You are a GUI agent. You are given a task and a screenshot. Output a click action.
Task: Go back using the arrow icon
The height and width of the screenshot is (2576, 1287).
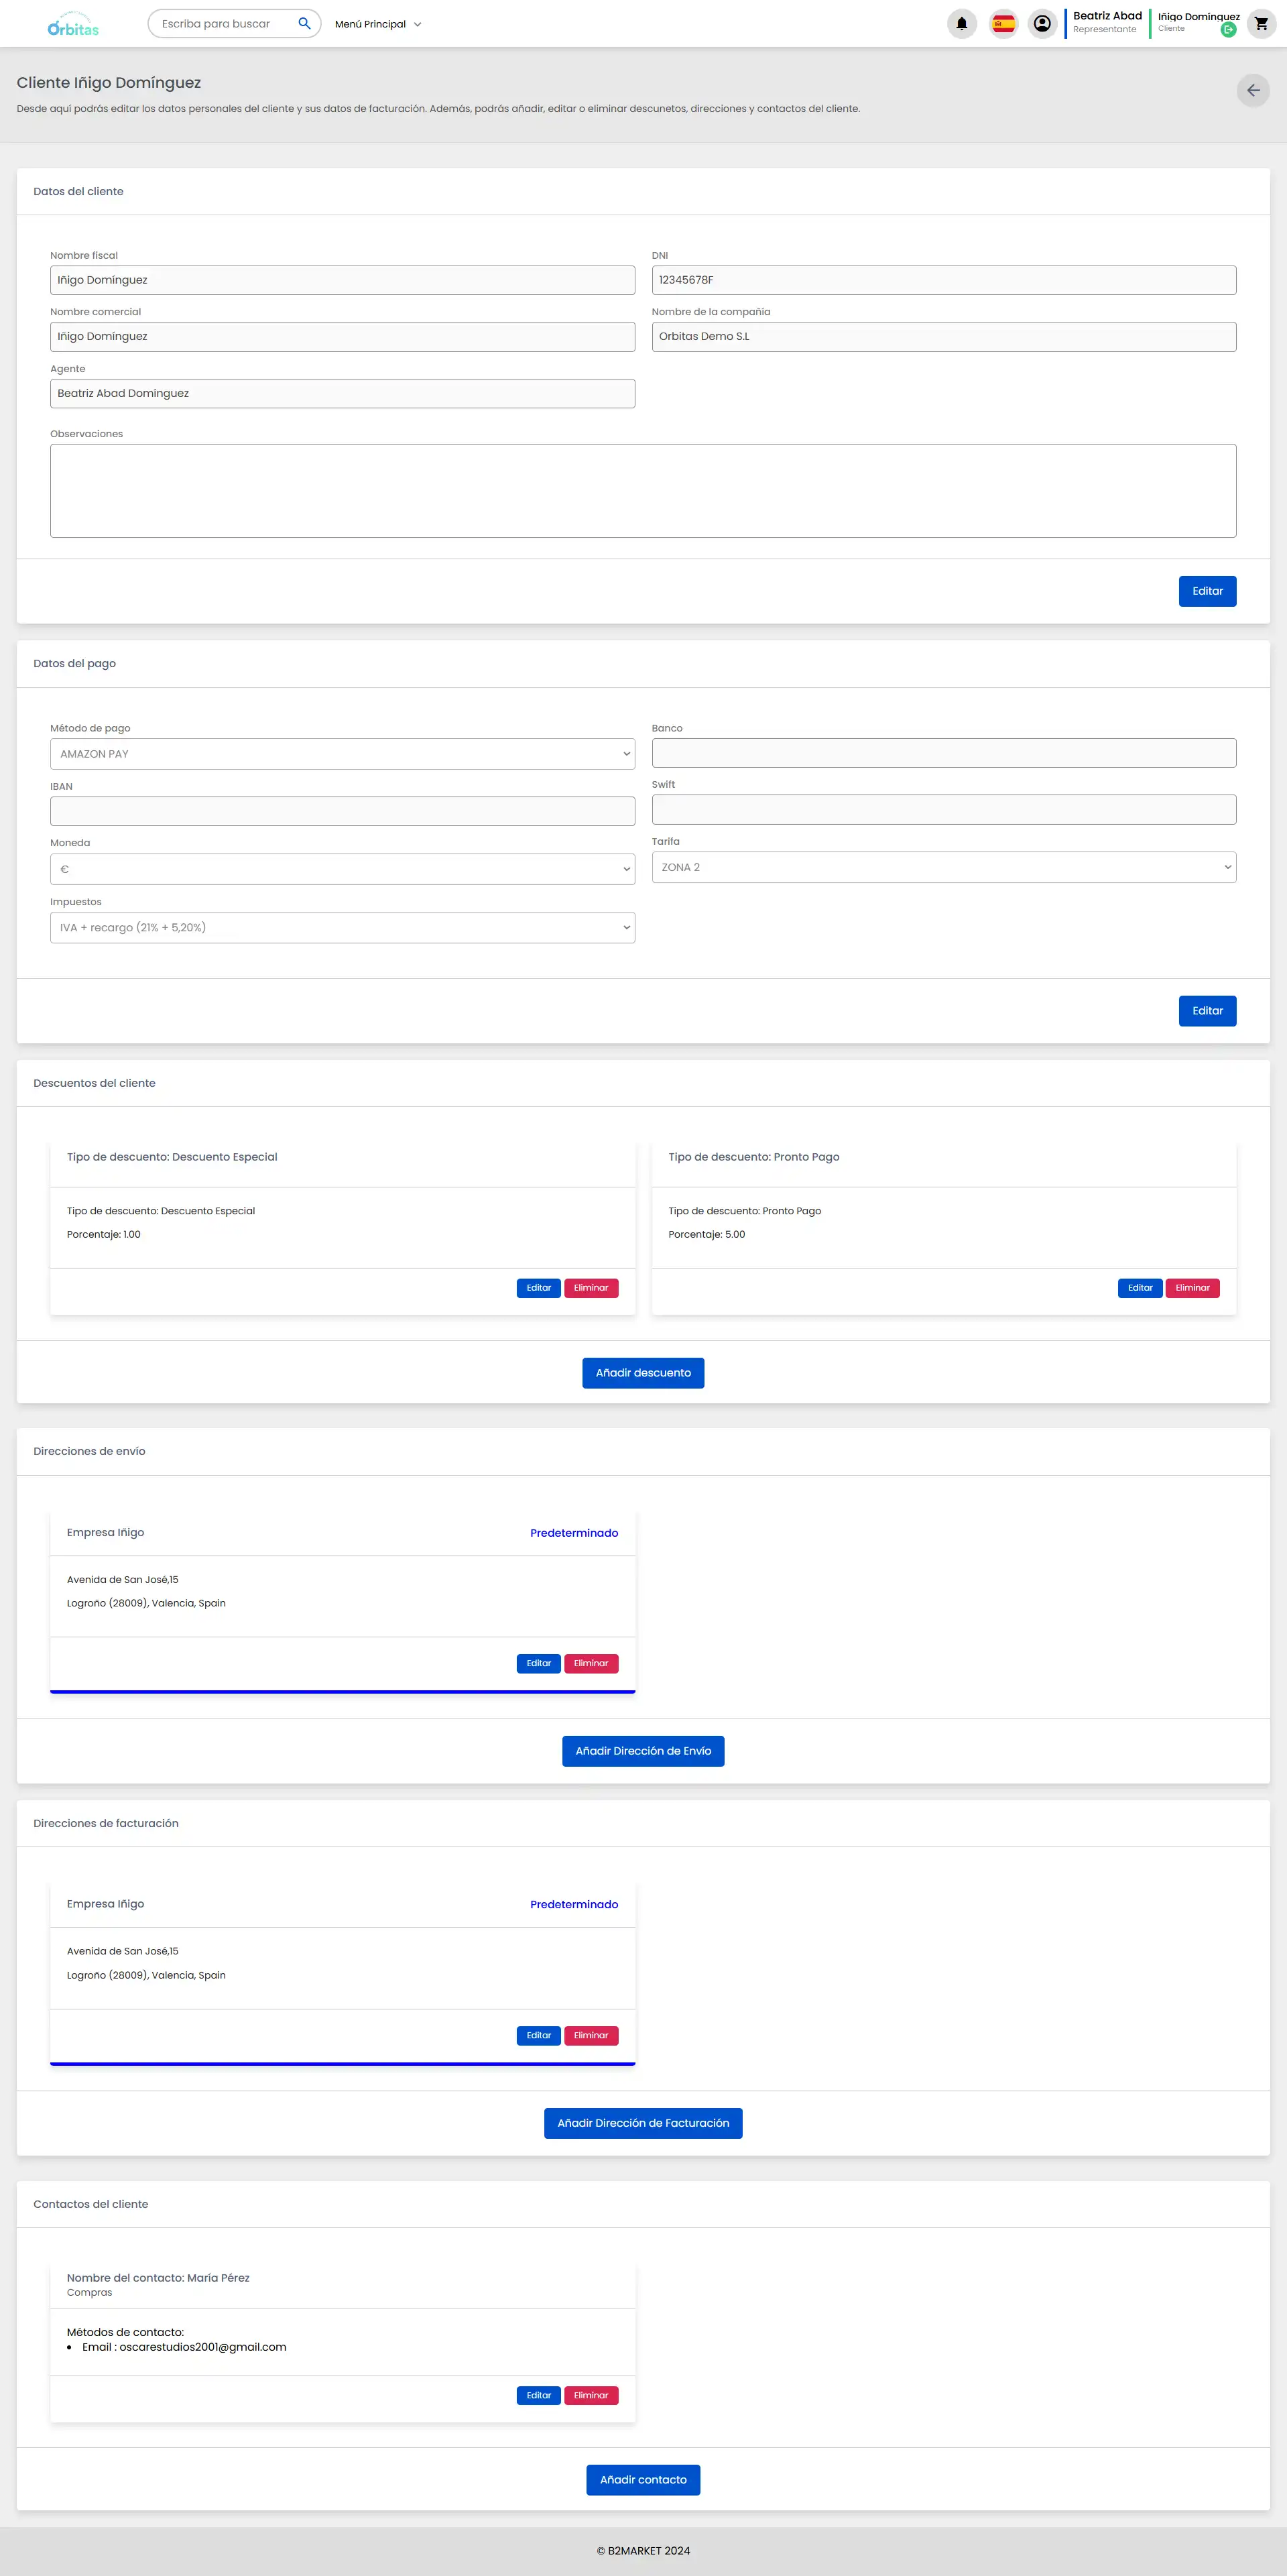pos(1252,91)
